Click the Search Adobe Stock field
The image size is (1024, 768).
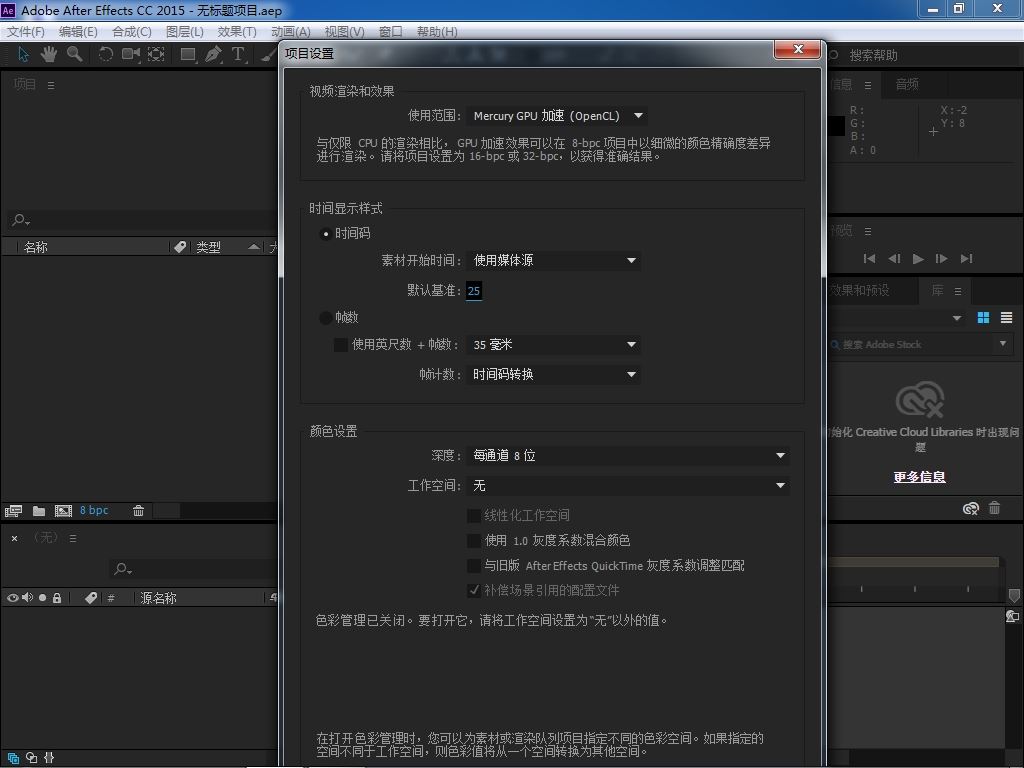(912, 344)
